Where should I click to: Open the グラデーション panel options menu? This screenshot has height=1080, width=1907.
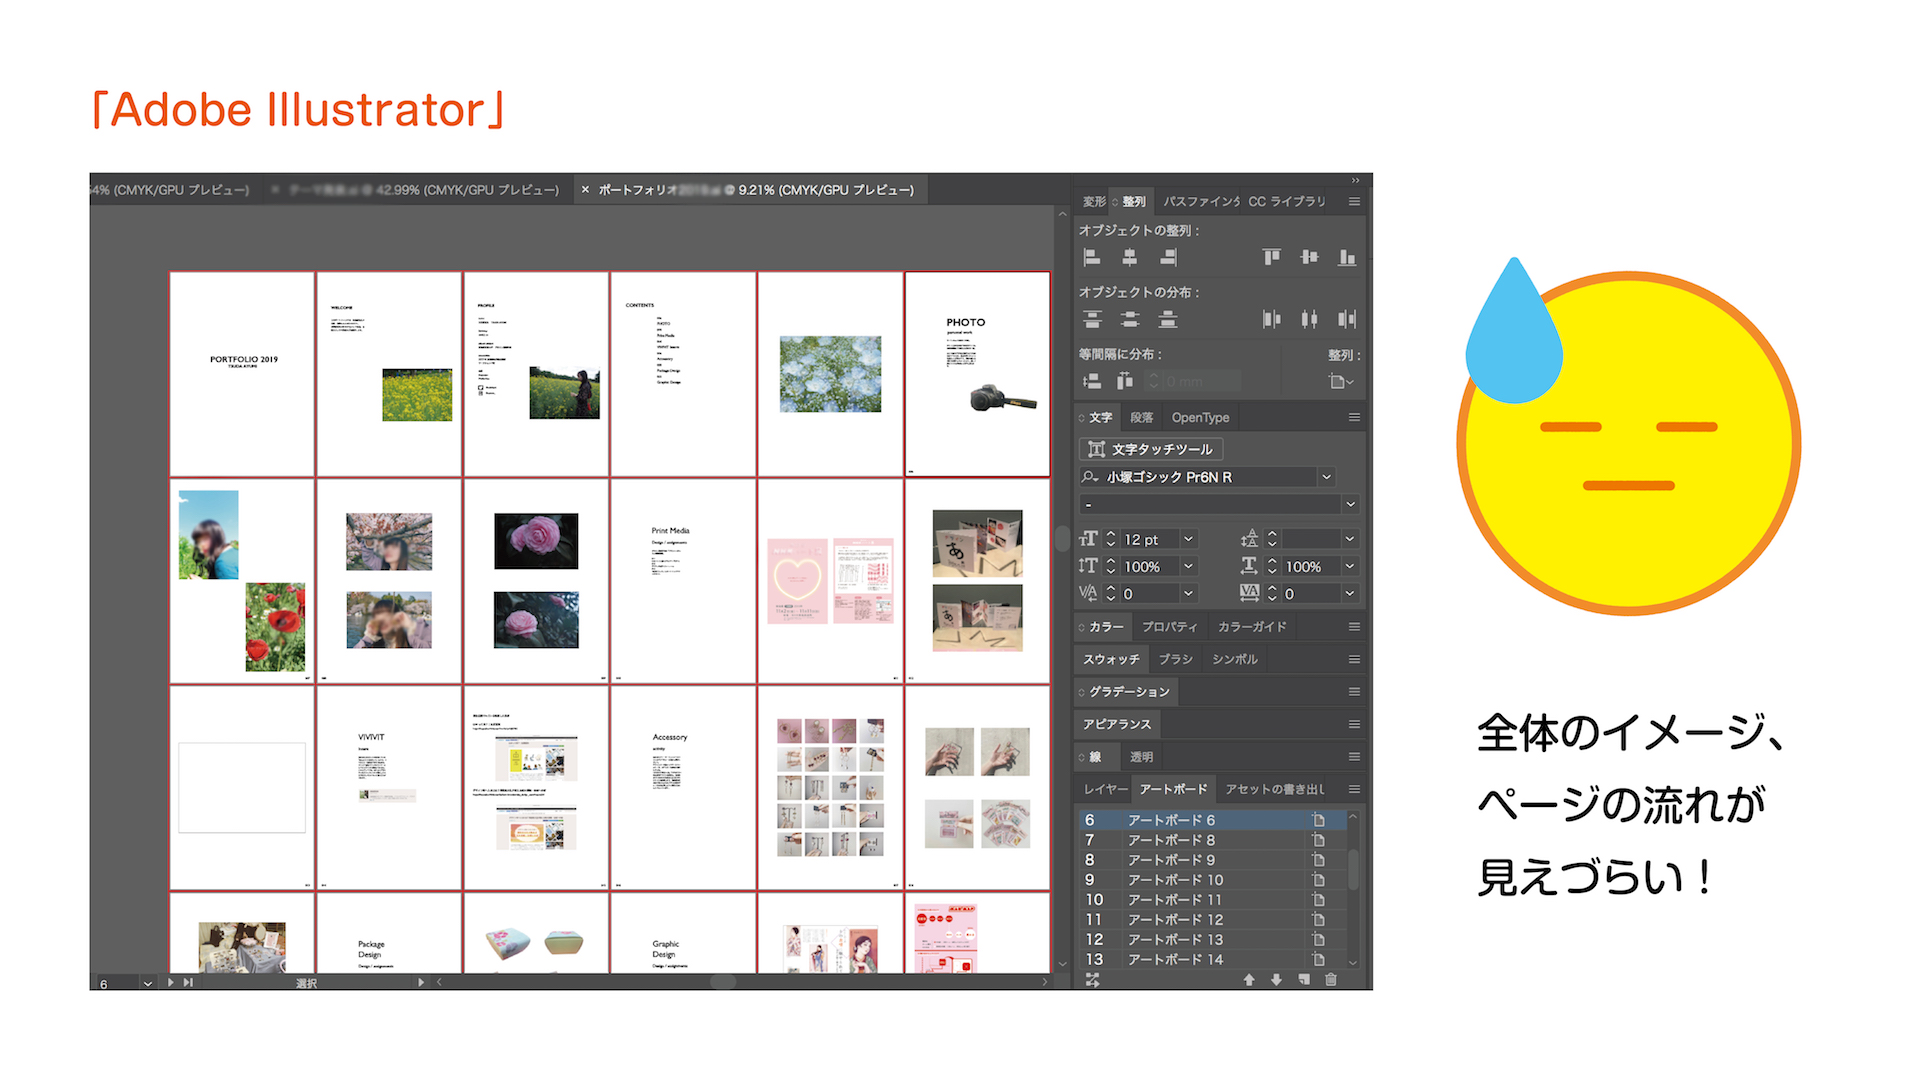click(1354, 692)
